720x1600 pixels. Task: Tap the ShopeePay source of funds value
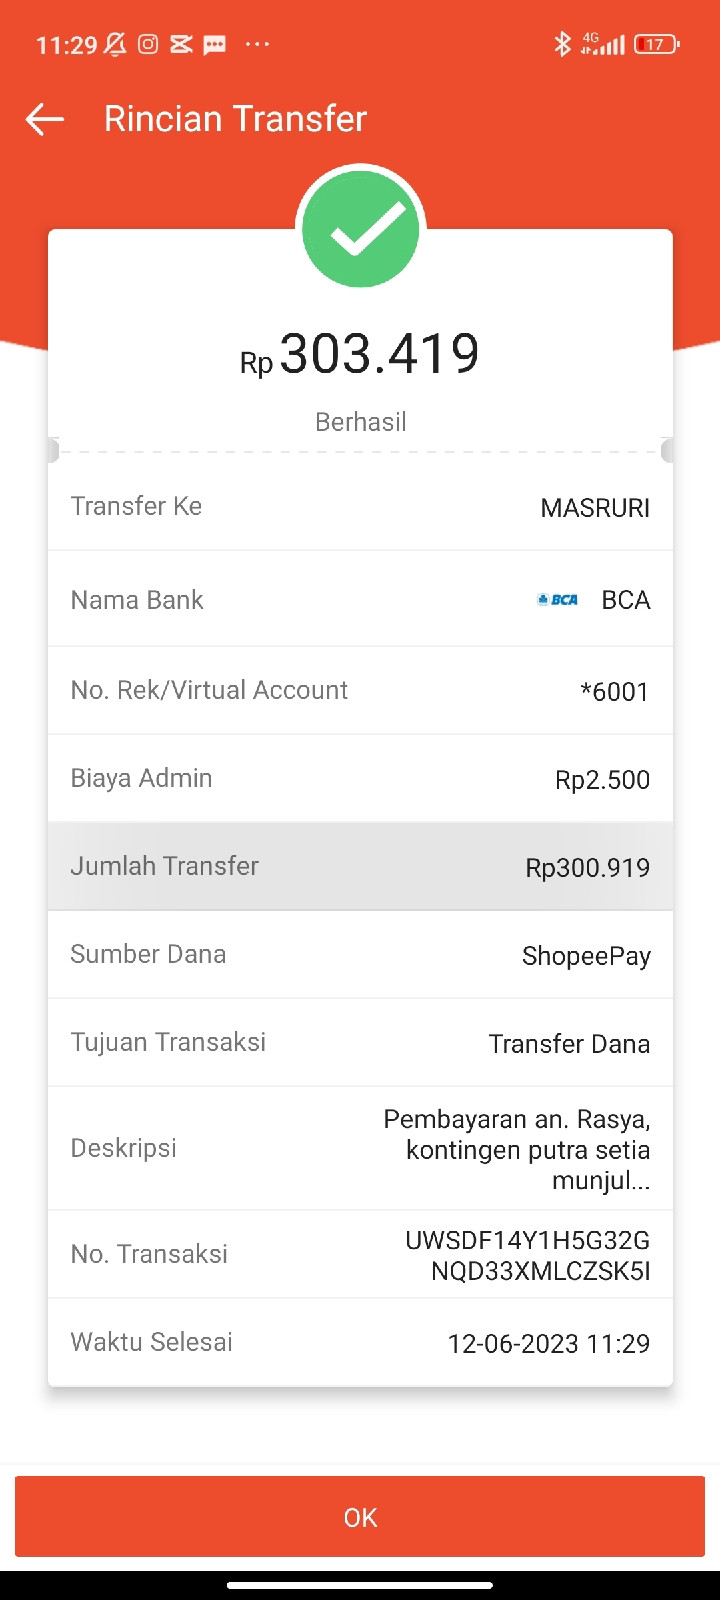[586, 956]
